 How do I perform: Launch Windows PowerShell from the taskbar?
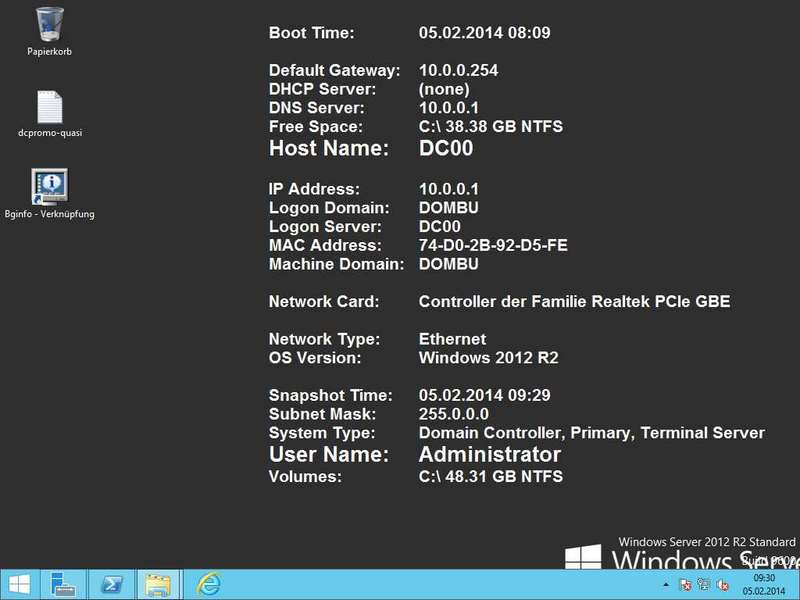click(112, 585)
